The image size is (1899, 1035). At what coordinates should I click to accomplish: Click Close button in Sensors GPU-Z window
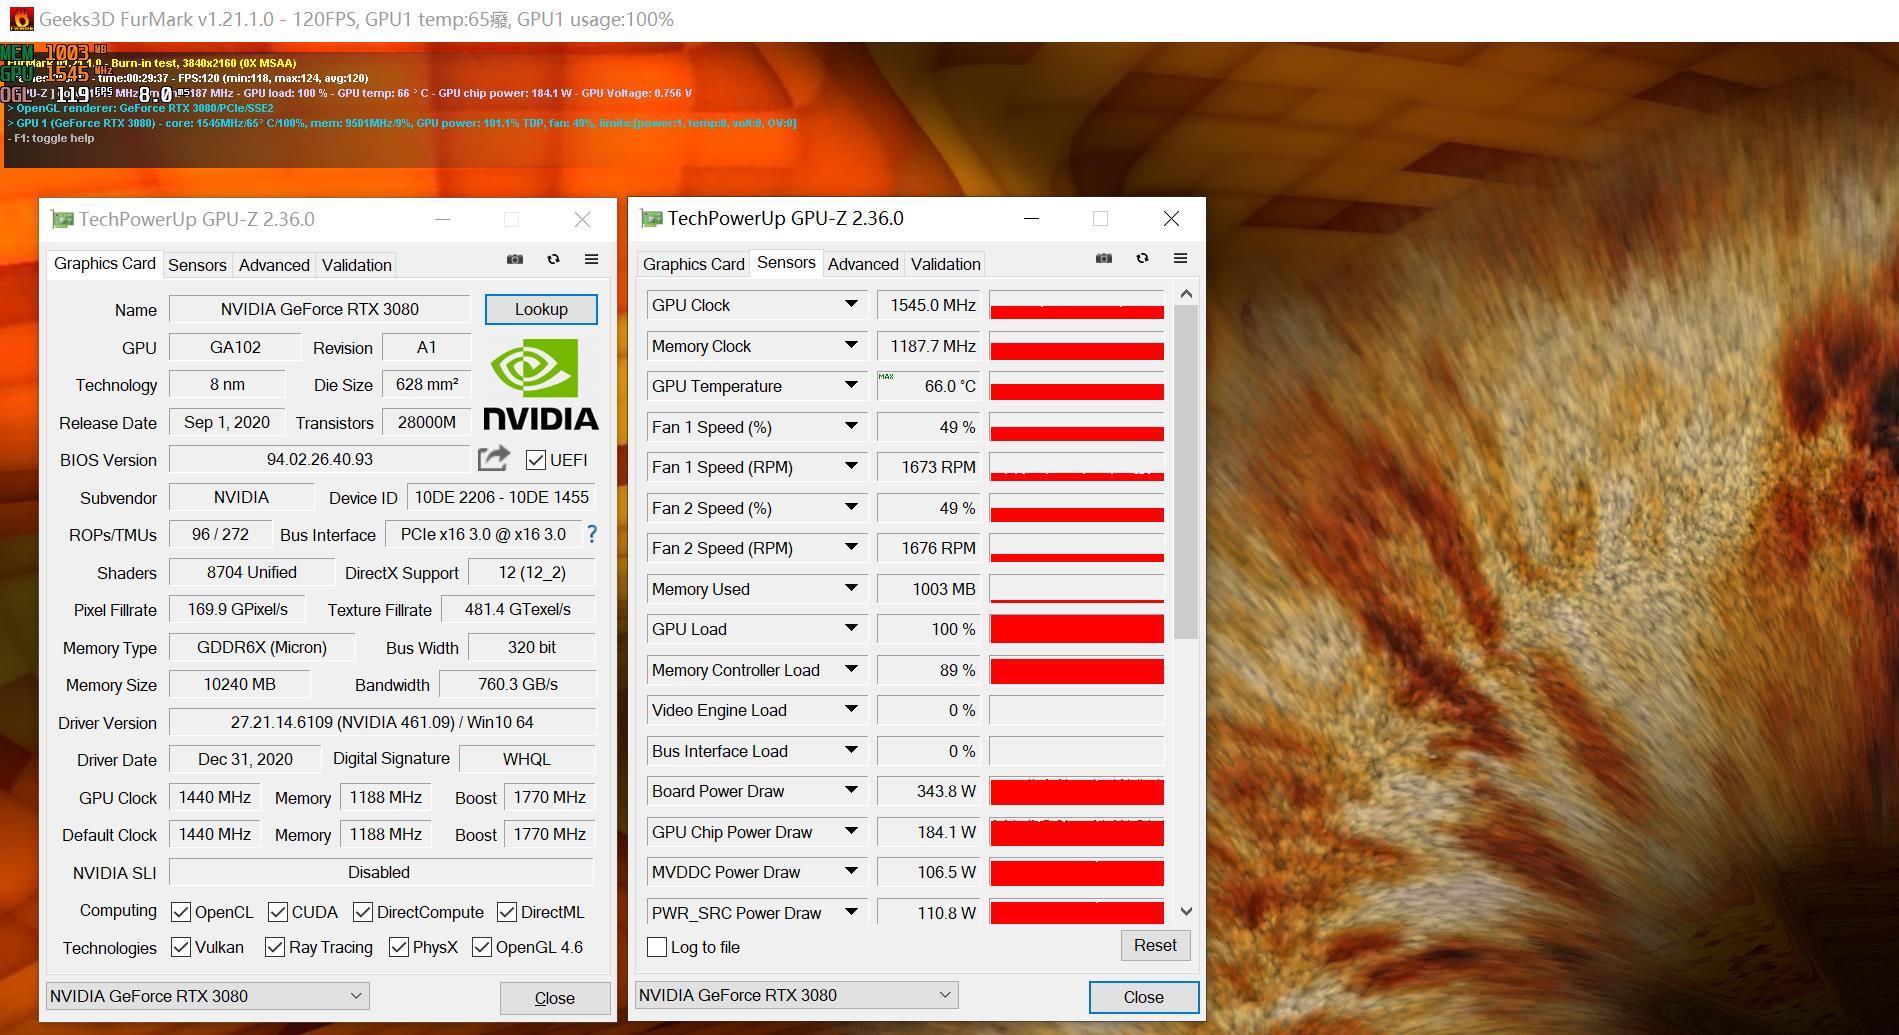point(1143,997)
